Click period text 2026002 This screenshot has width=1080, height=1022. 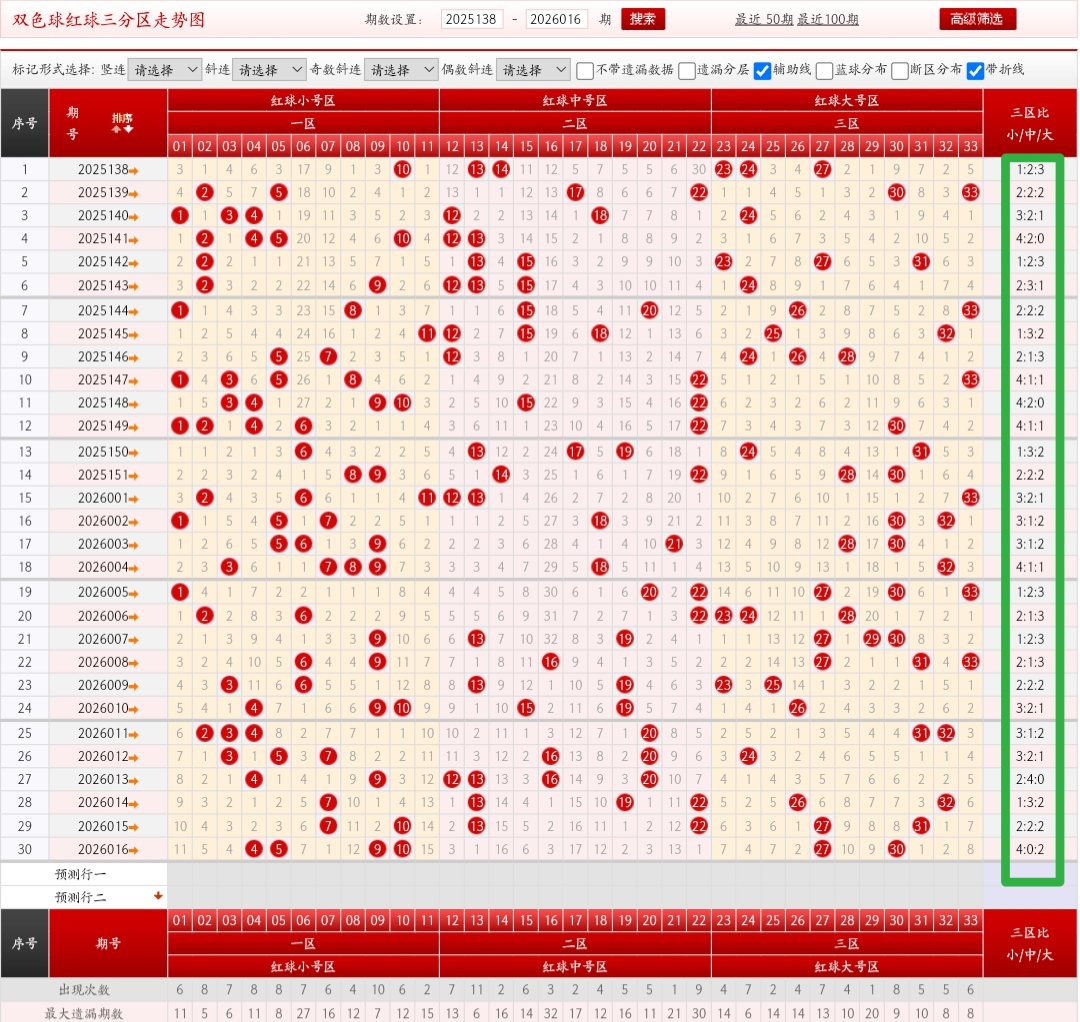coord(103,521)
